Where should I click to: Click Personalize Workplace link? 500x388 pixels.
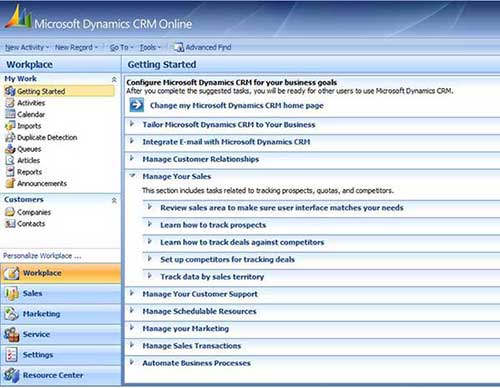pos(42,256)
